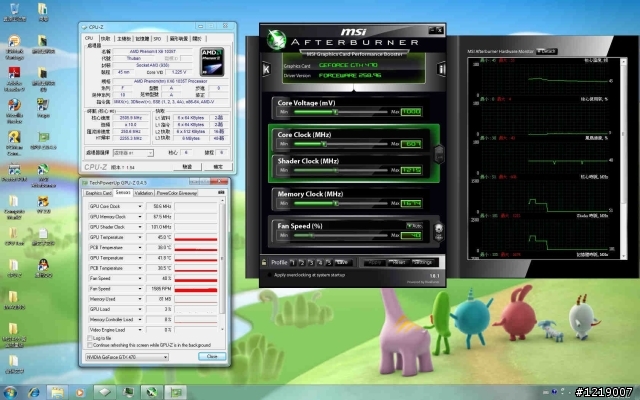Open the GPU Shader Clock sensor dropdown
Screen dimensions: 640x400
140,227
